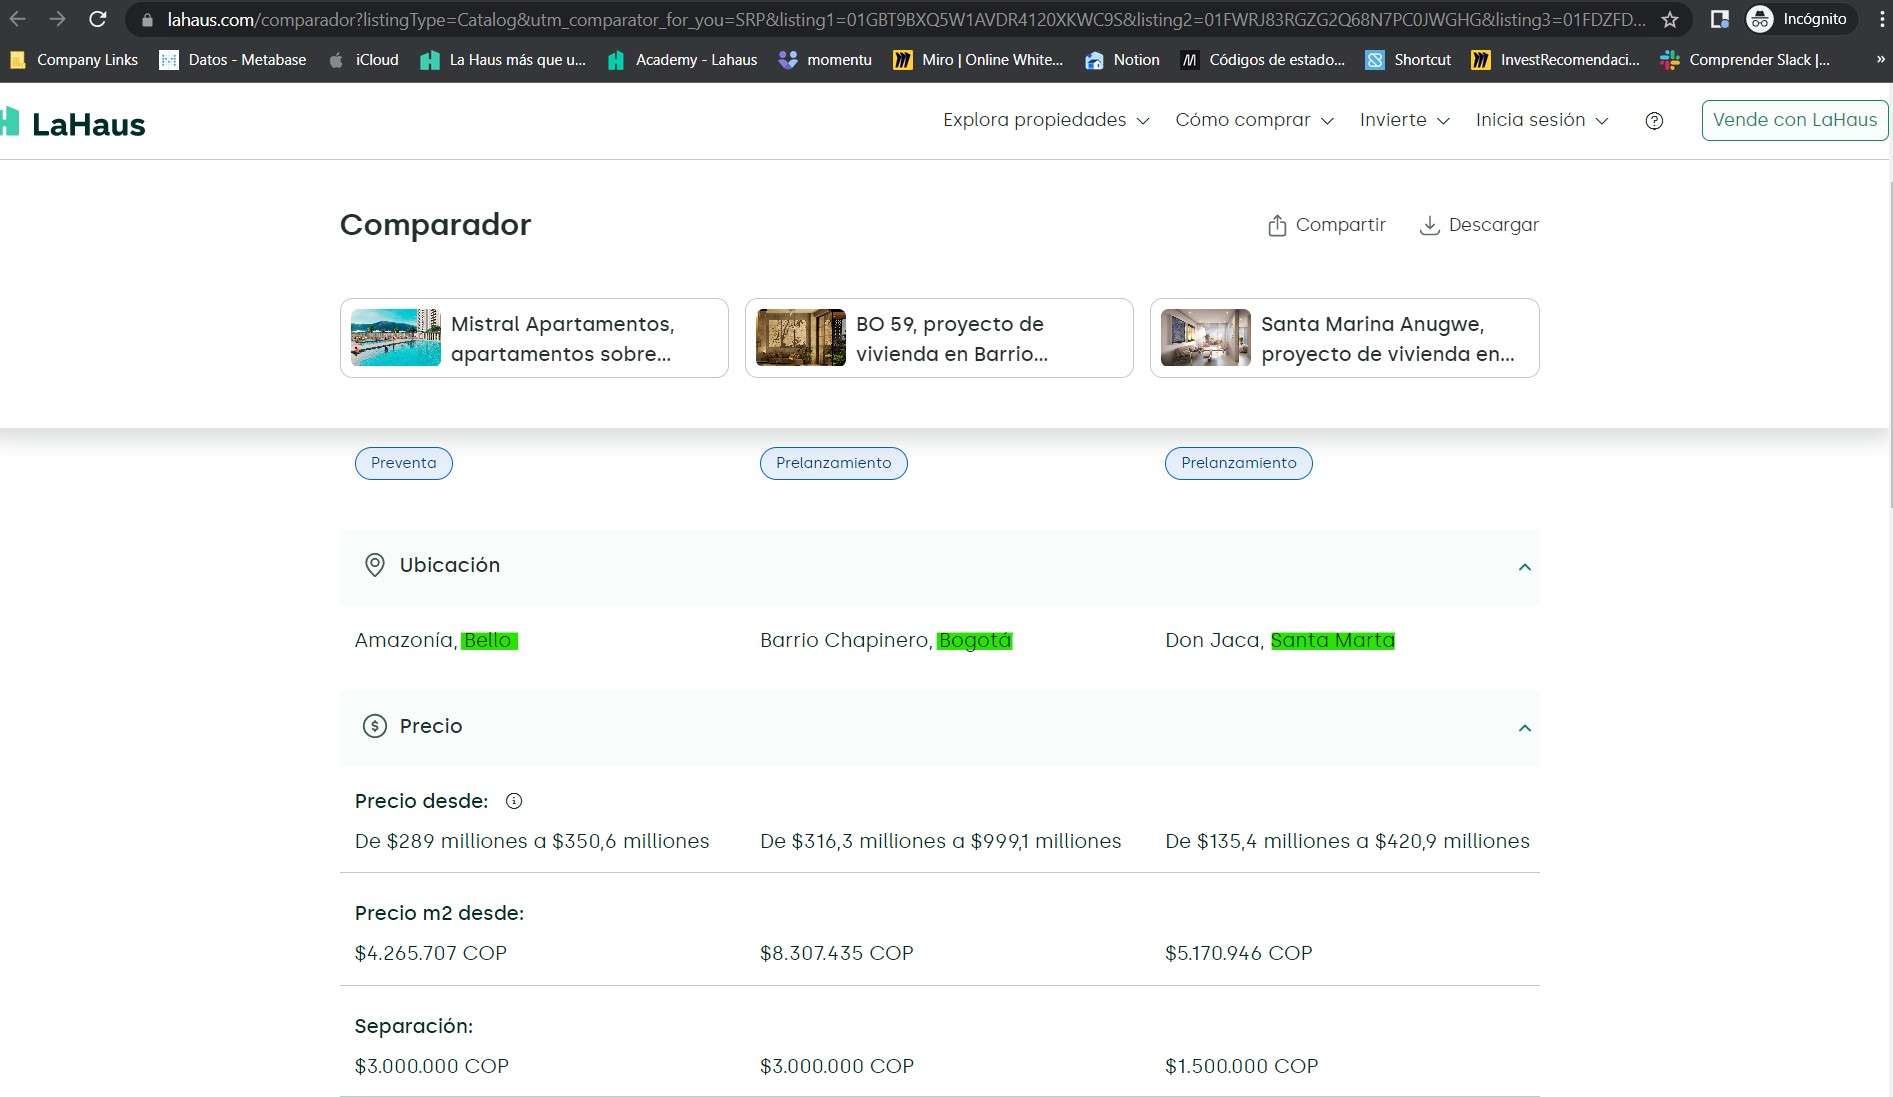Image resolution: width=1893 pixels, height=1097 pixels.
Task: Open the Explora propiedades dropdown
Action: (x=1045, y=120)
